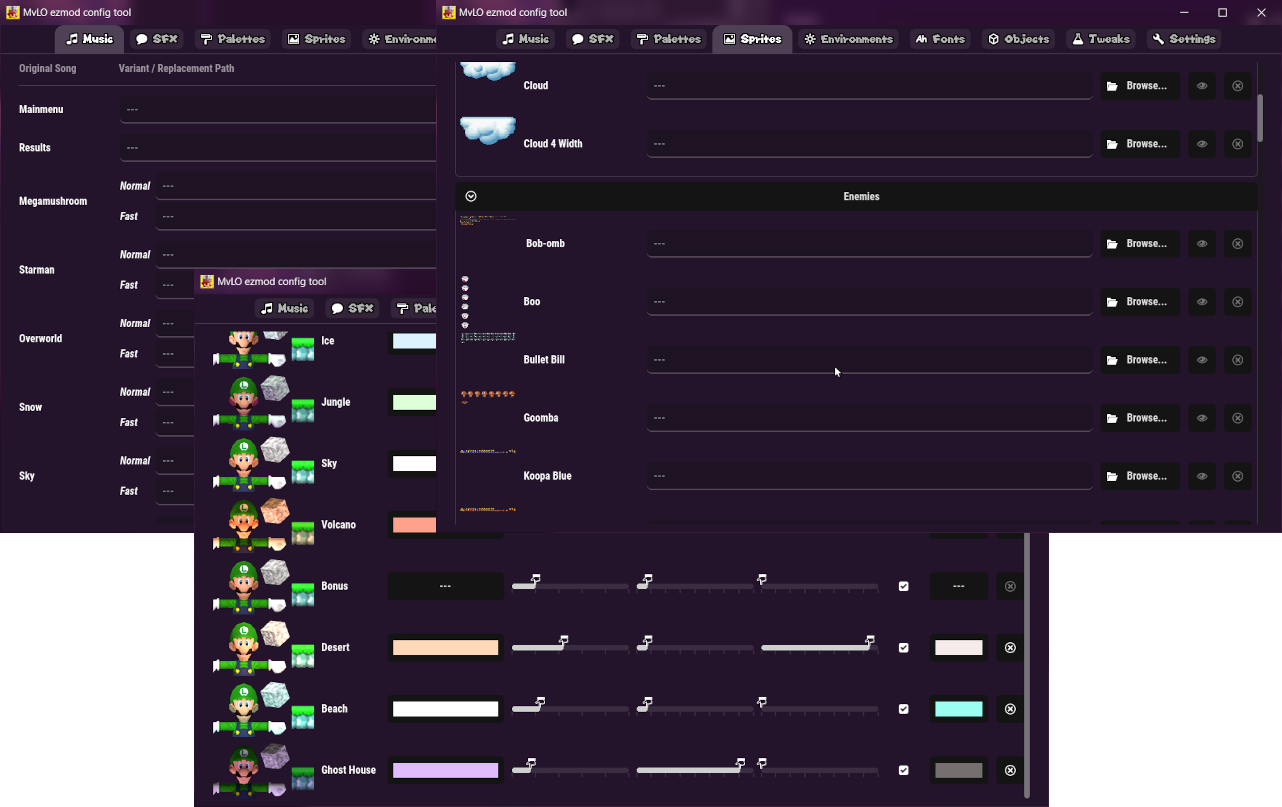
Task: Open the Volcano salmon color swatch
Action: [414, 525]
